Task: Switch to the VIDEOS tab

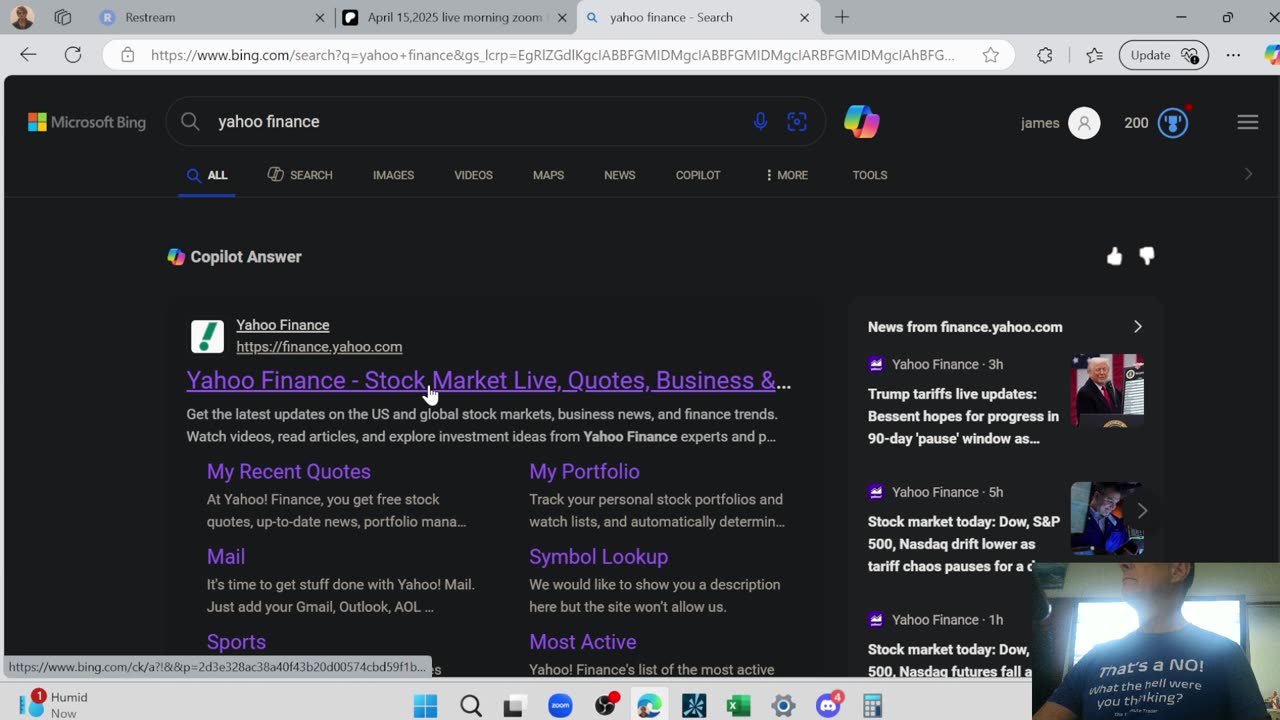Action: [x=473, y=175]
